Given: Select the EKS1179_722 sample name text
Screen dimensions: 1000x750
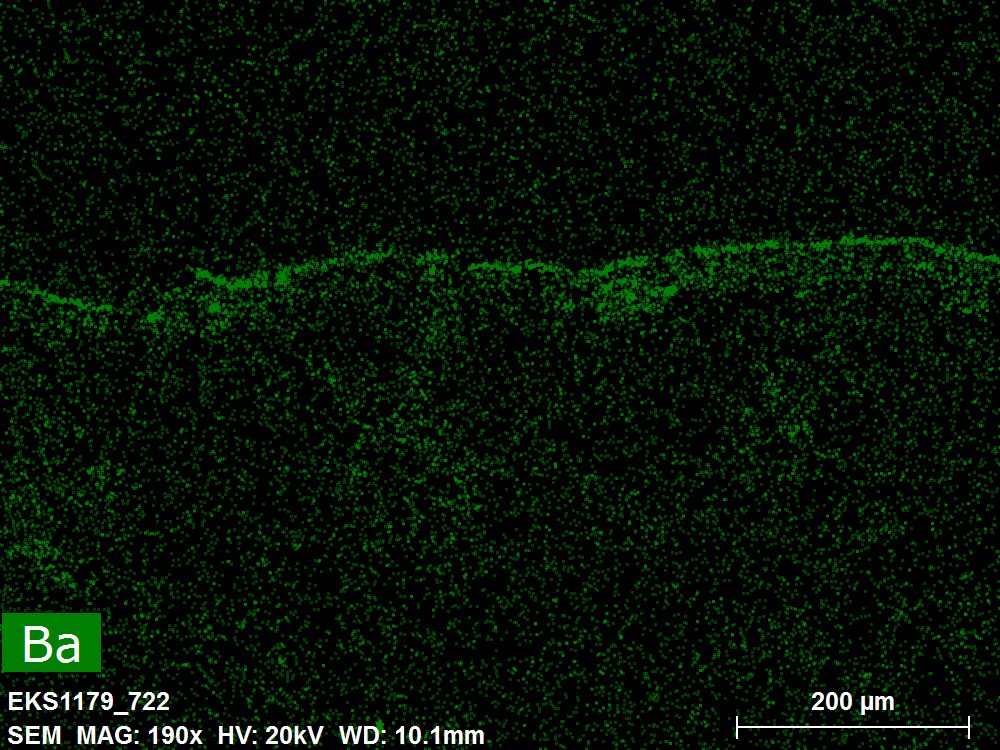Looking at the screenshot, I should [89, 701].
